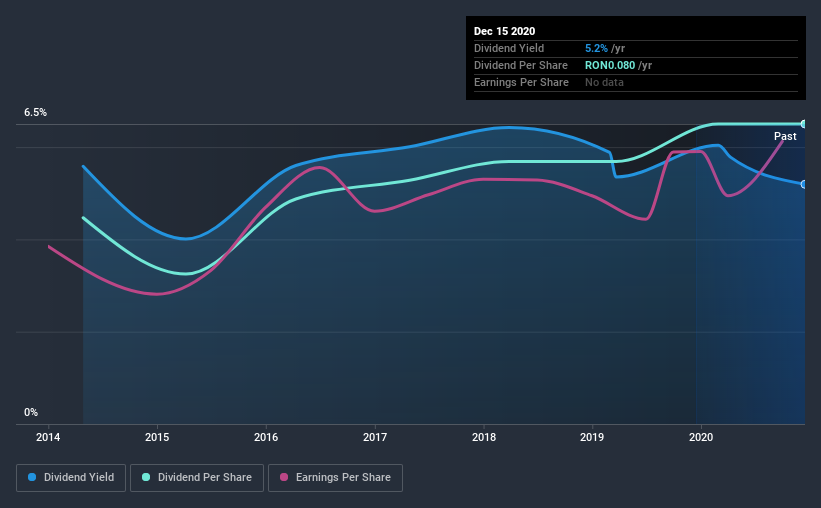Image resolution: width=821 pixels, height=508 pixels.
Task: Click the pink Earnings Per Share legend dot
Action: (284, 477)
